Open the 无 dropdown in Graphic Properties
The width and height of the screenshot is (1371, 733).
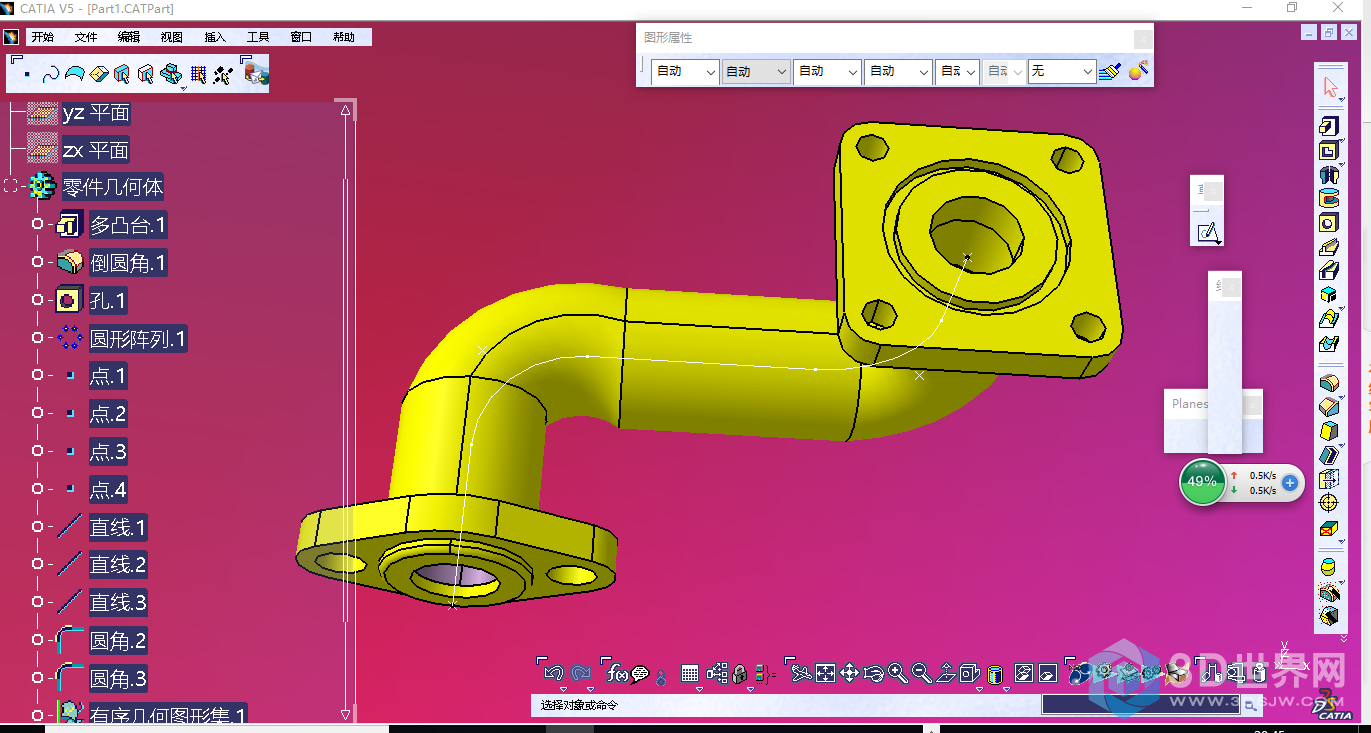[1062, 71]
